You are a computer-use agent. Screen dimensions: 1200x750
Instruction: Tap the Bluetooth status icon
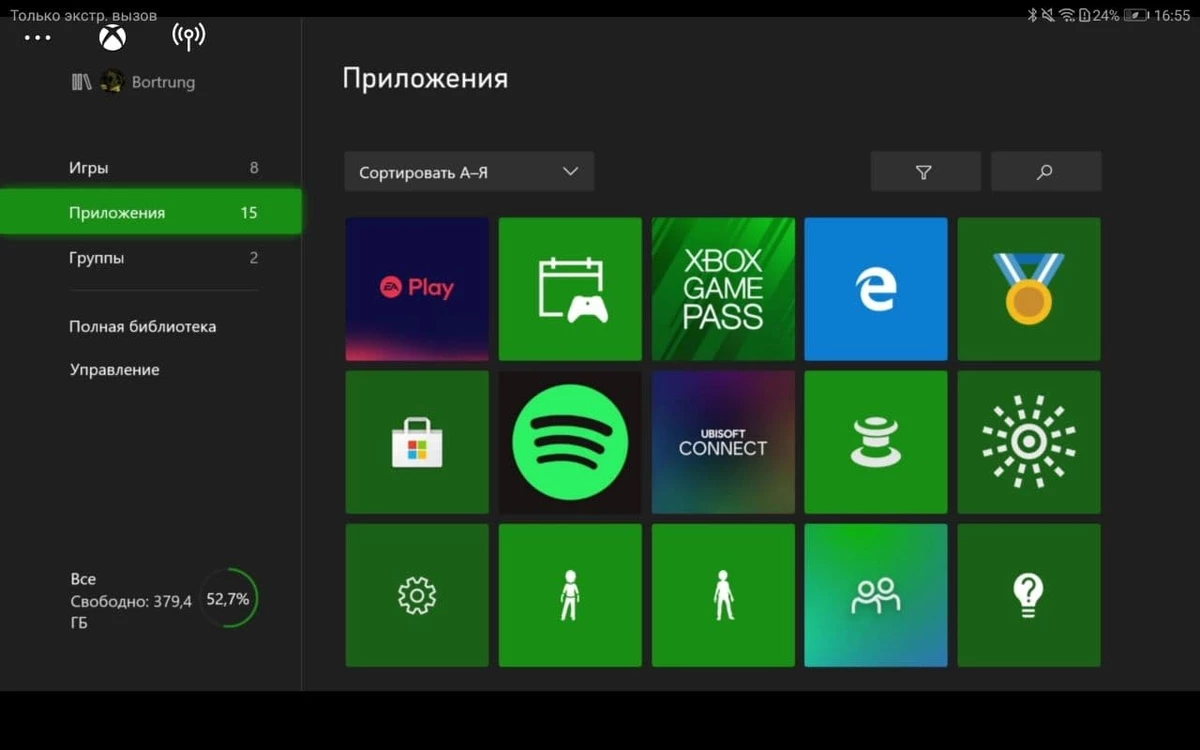pyautogui.click(x=1033, y=15)
